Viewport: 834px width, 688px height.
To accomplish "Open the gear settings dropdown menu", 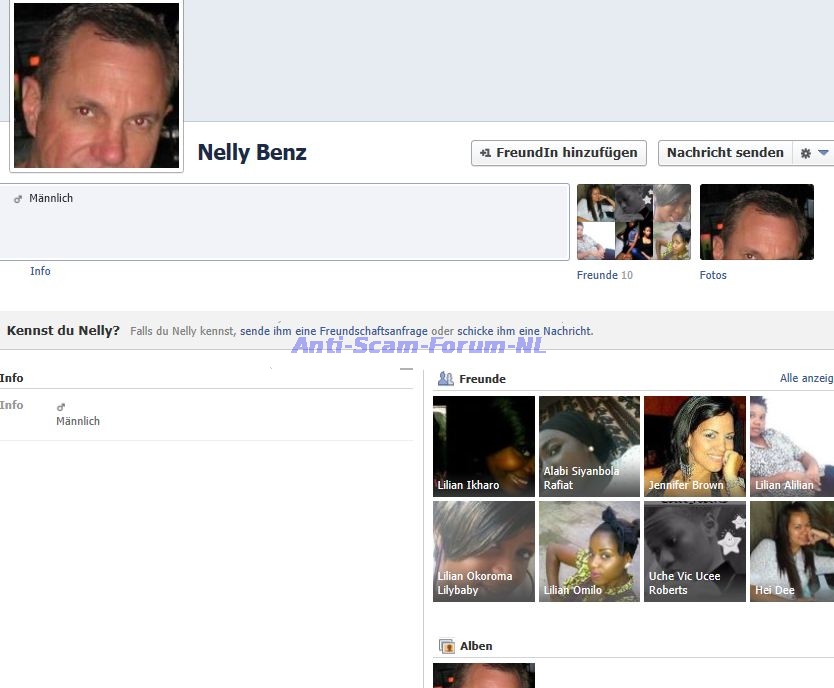I will click(x=814, y=153).
